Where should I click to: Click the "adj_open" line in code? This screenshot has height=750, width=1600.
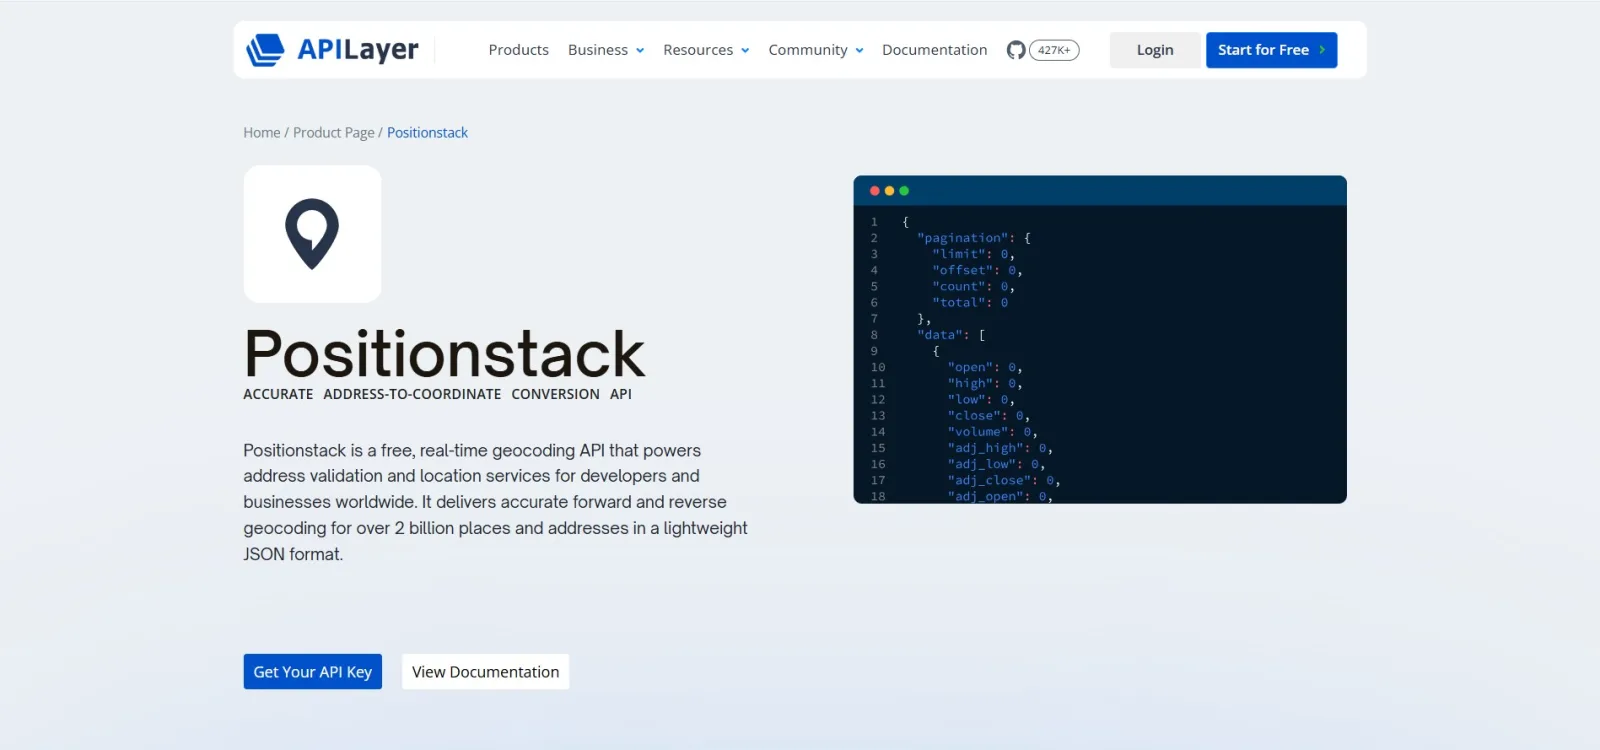(1000, 496)
